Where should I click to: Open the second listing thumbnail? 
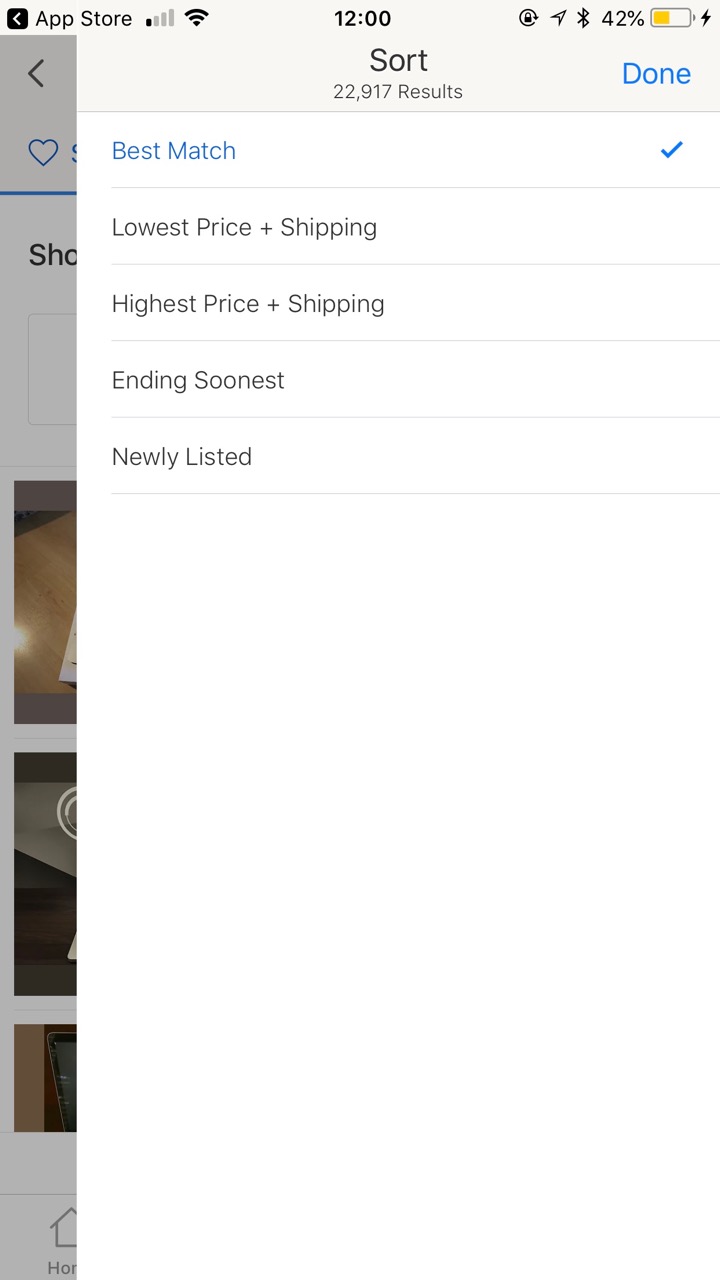click(x=45, y=873)
